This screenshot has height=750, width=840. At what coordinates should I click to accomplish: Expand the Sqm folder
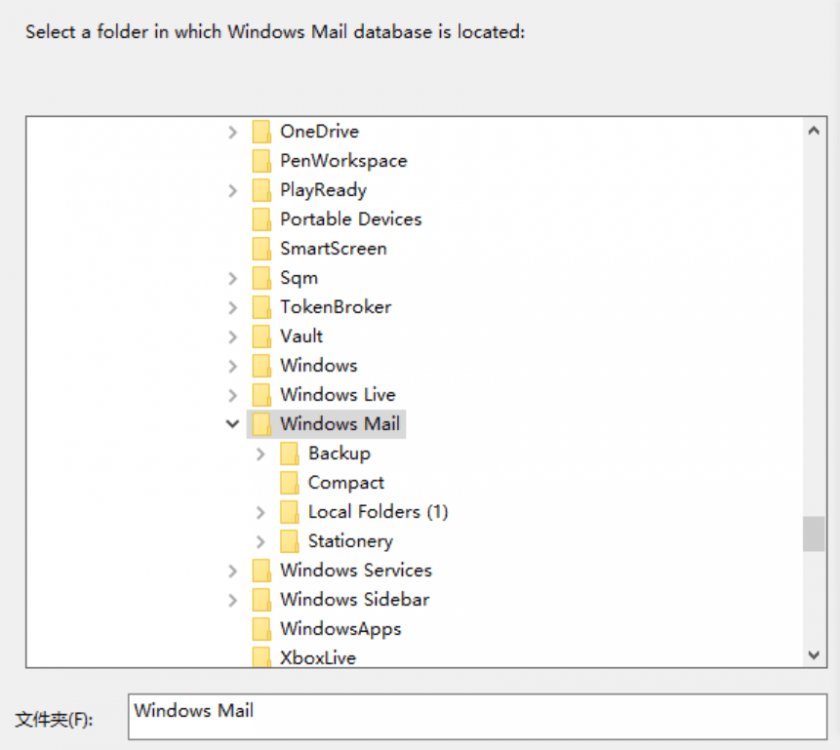pyautogui.click(x=232, y=278)
